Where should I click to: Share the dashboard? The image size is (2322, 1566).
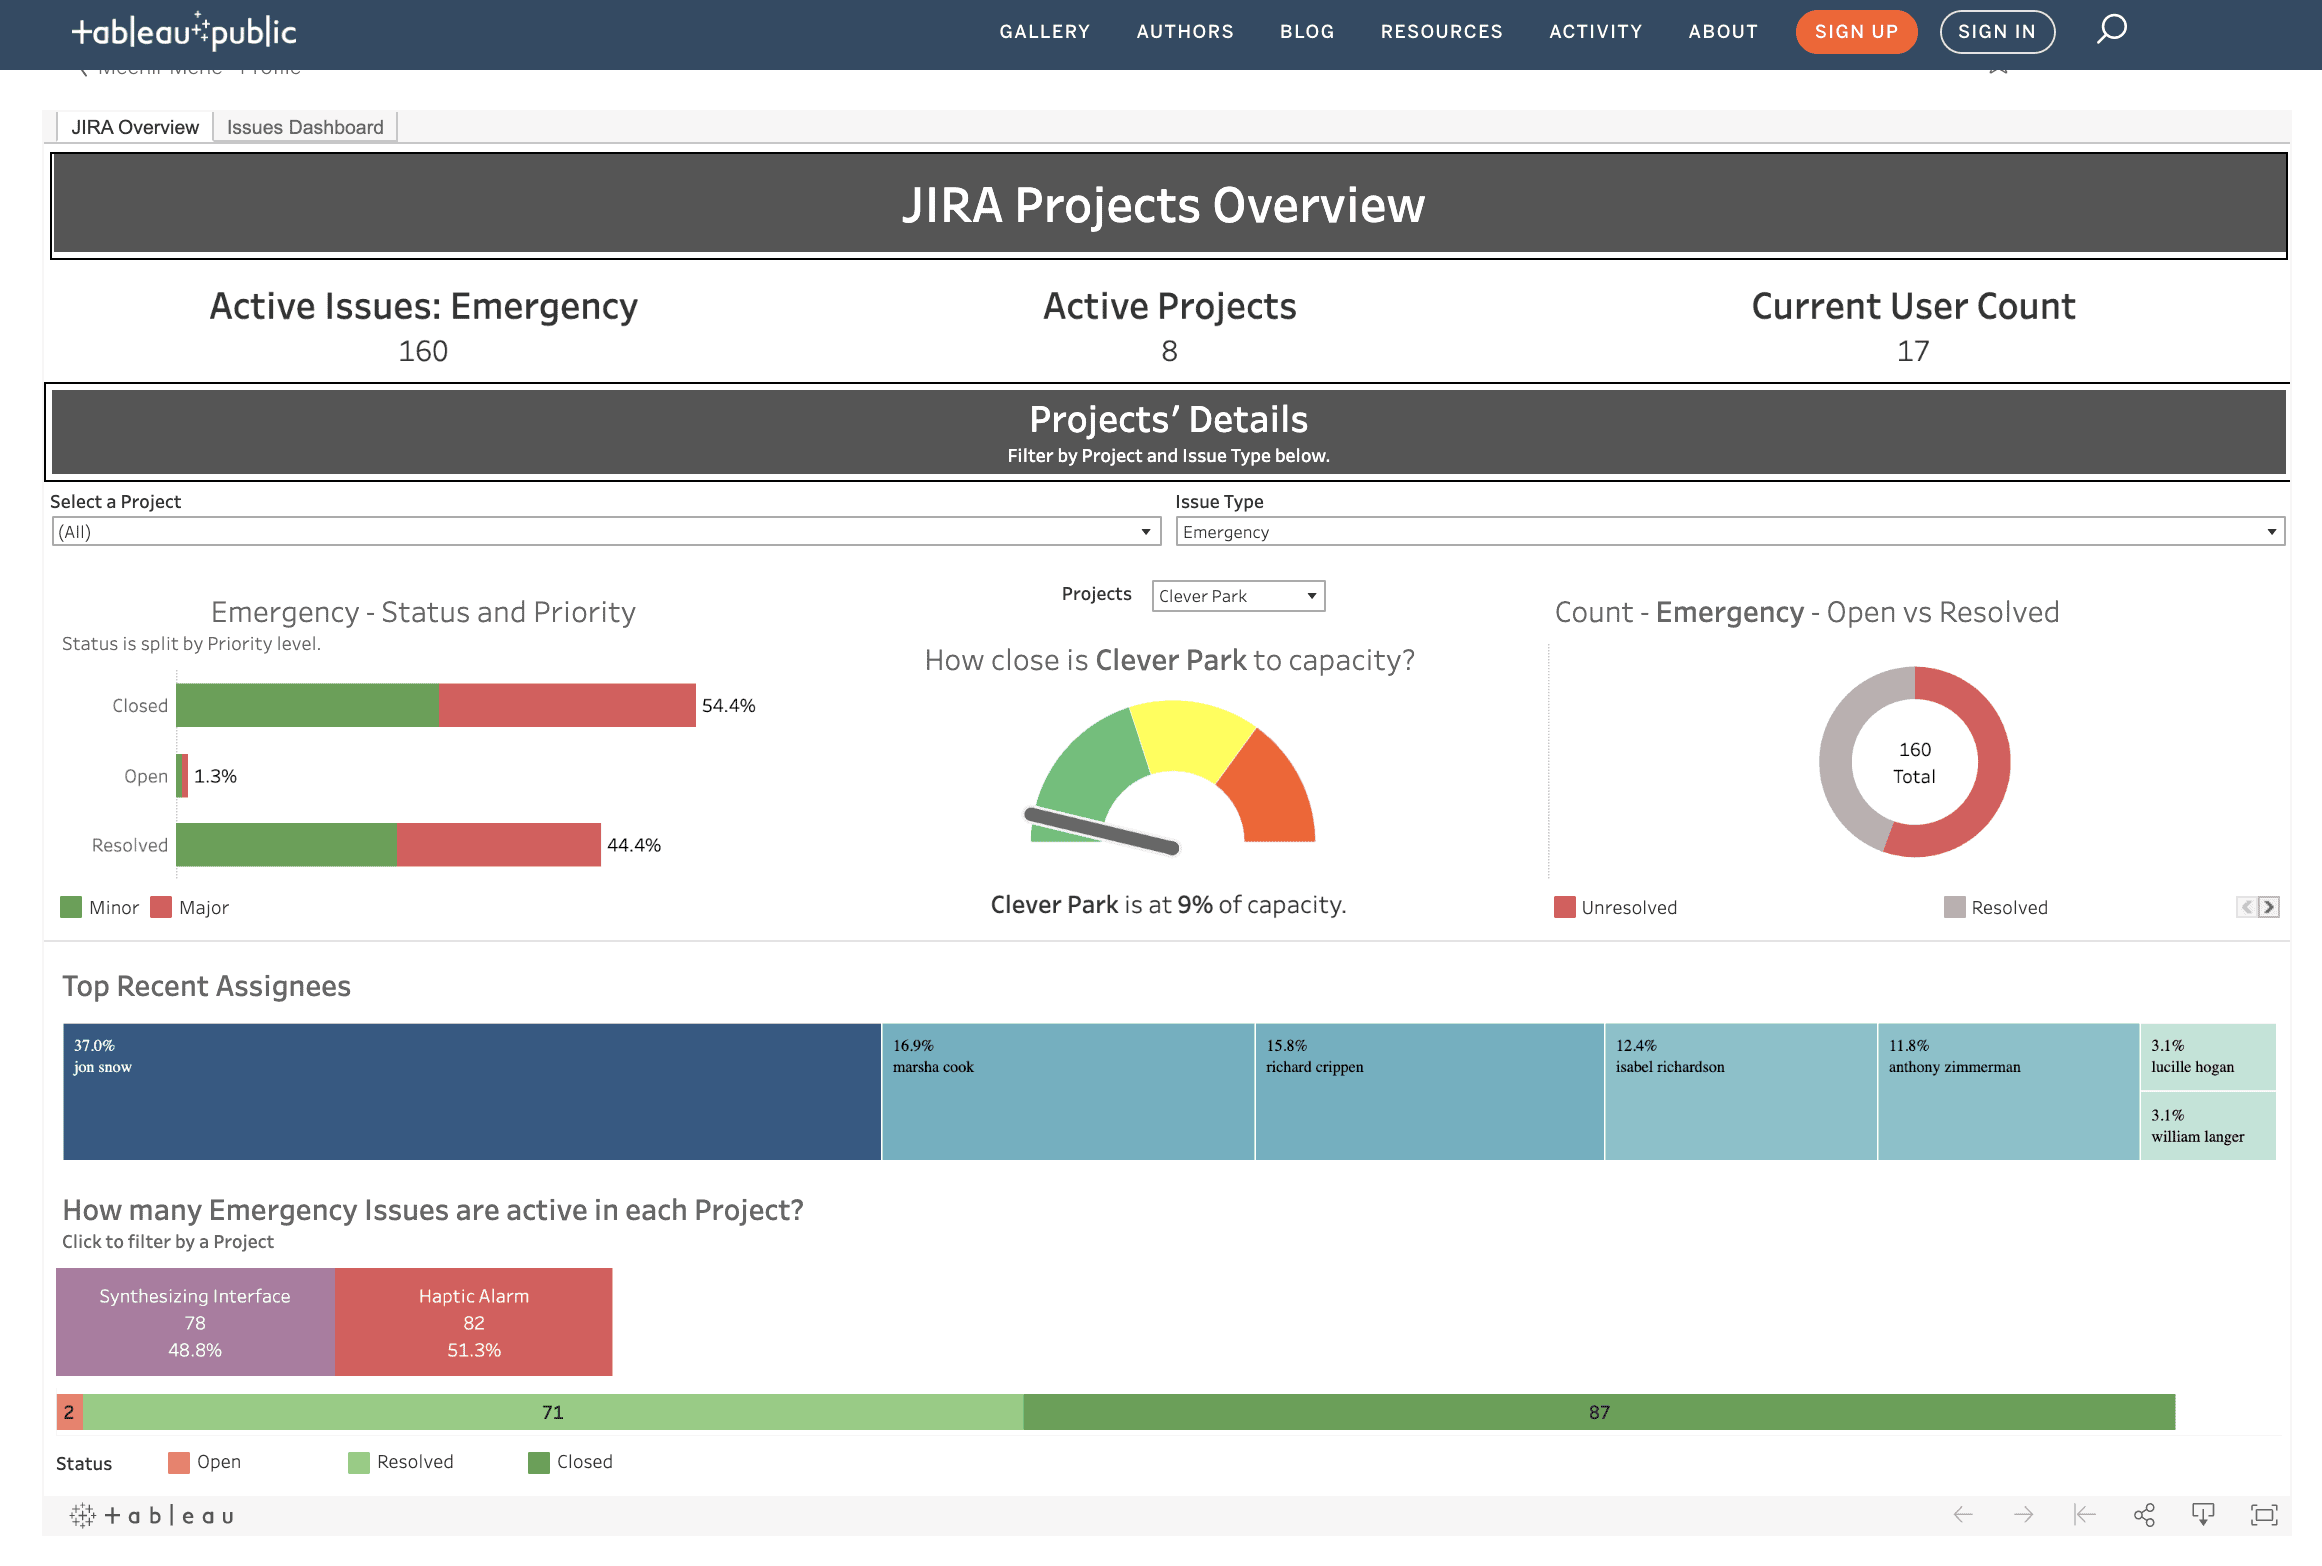click(2145, 1514)
